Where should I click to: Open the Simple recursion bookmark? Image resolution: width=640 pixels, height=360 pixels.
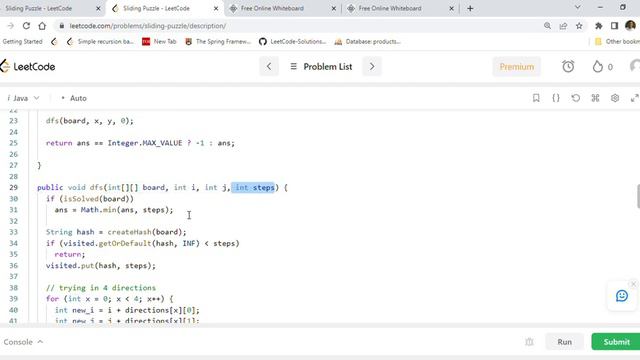100,41
